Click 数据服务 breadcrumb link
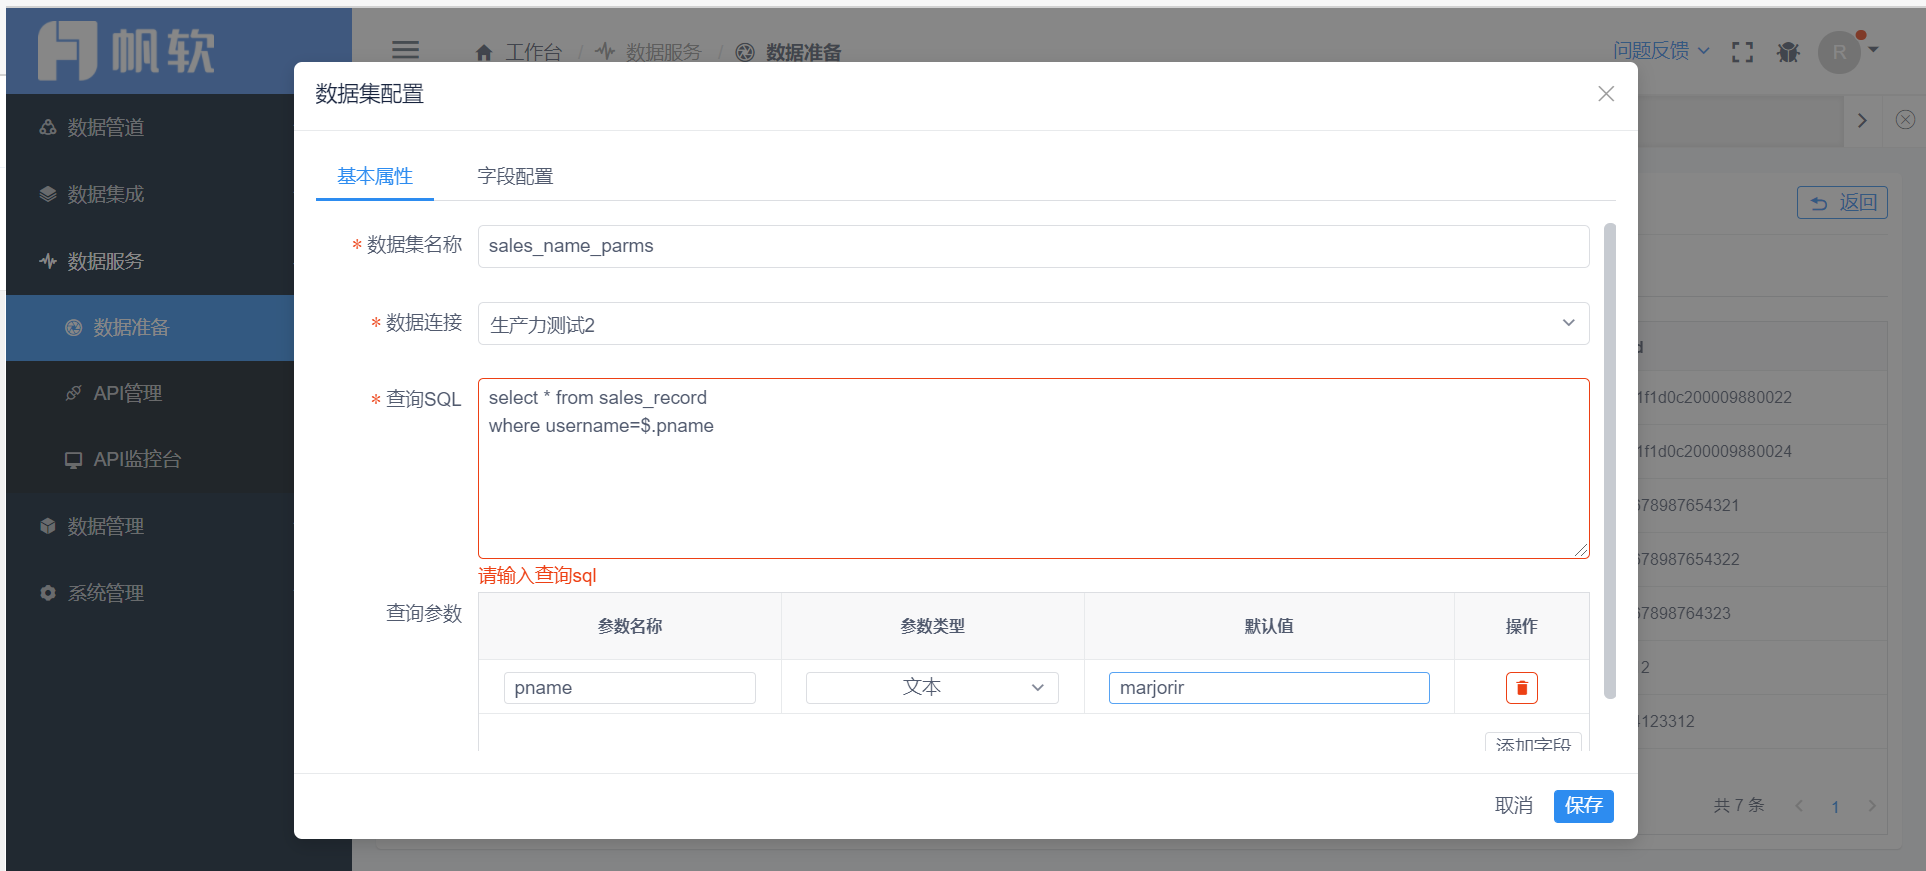Screen dimensions: 1926x871 664,52
